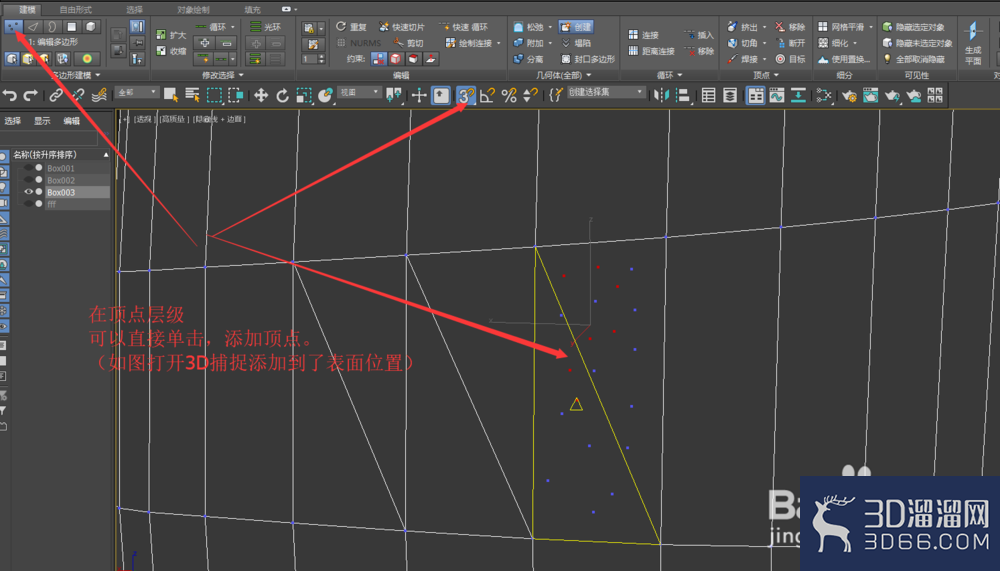The image size is (1000, 571).
Task: Hide Box003 by clicking its eye icon
Action: [29, 191]
